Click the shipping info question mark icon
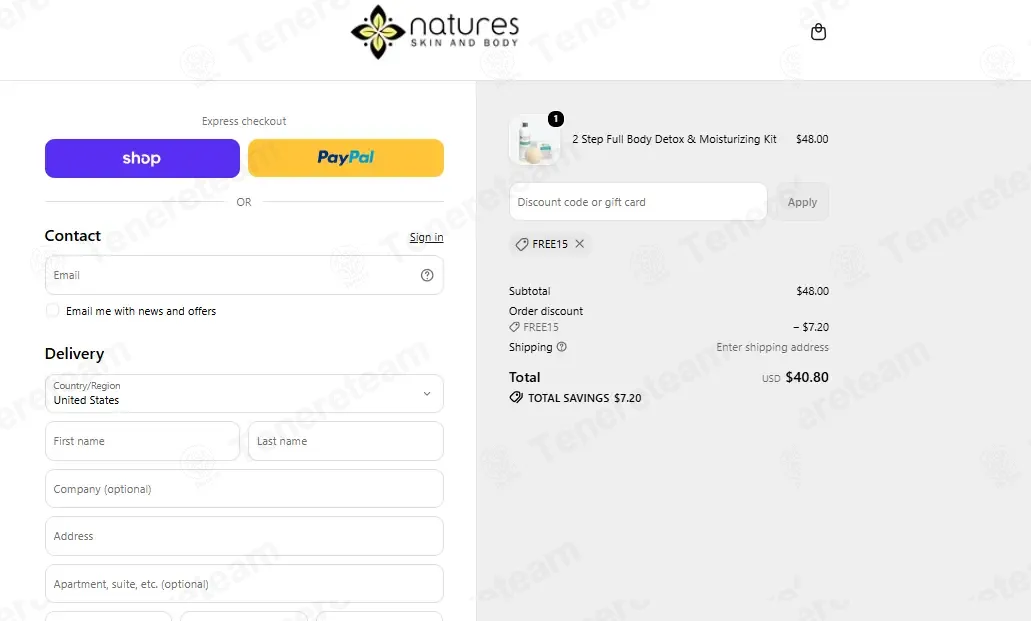Screen dimensions: 1031x621 [562, 347]
